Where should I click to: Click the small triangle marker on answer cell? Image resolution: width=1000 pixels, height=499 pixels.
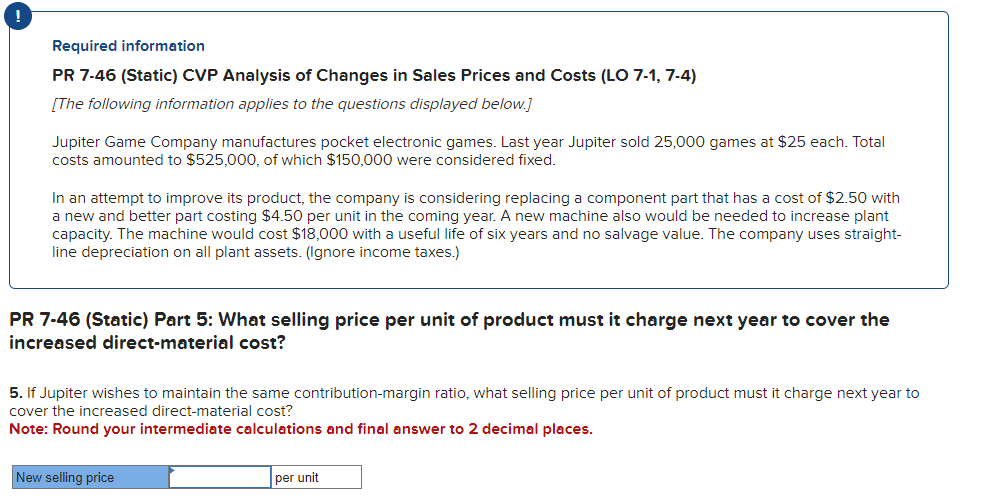coord(171,468)
